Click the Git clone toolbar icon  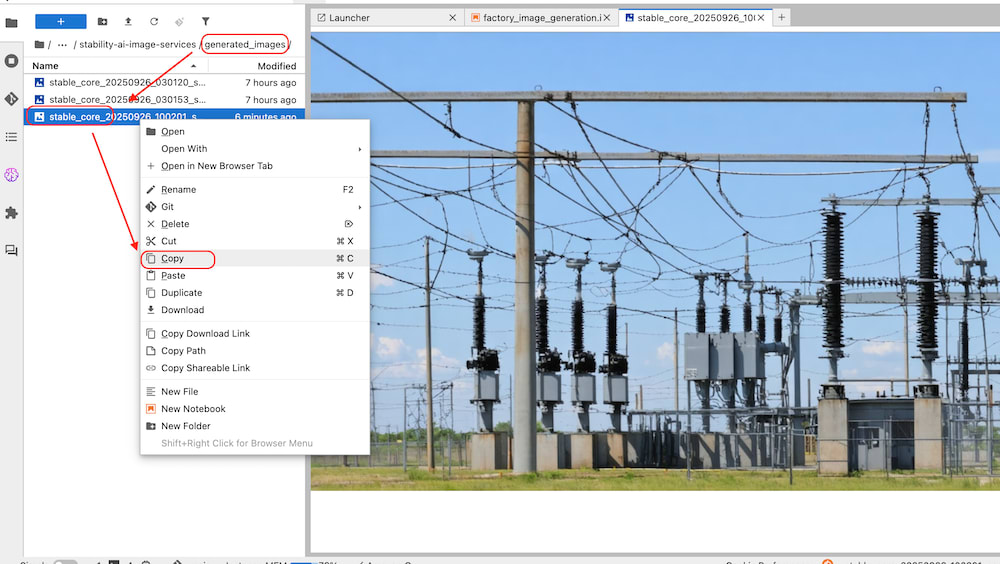tap(180, 22)
